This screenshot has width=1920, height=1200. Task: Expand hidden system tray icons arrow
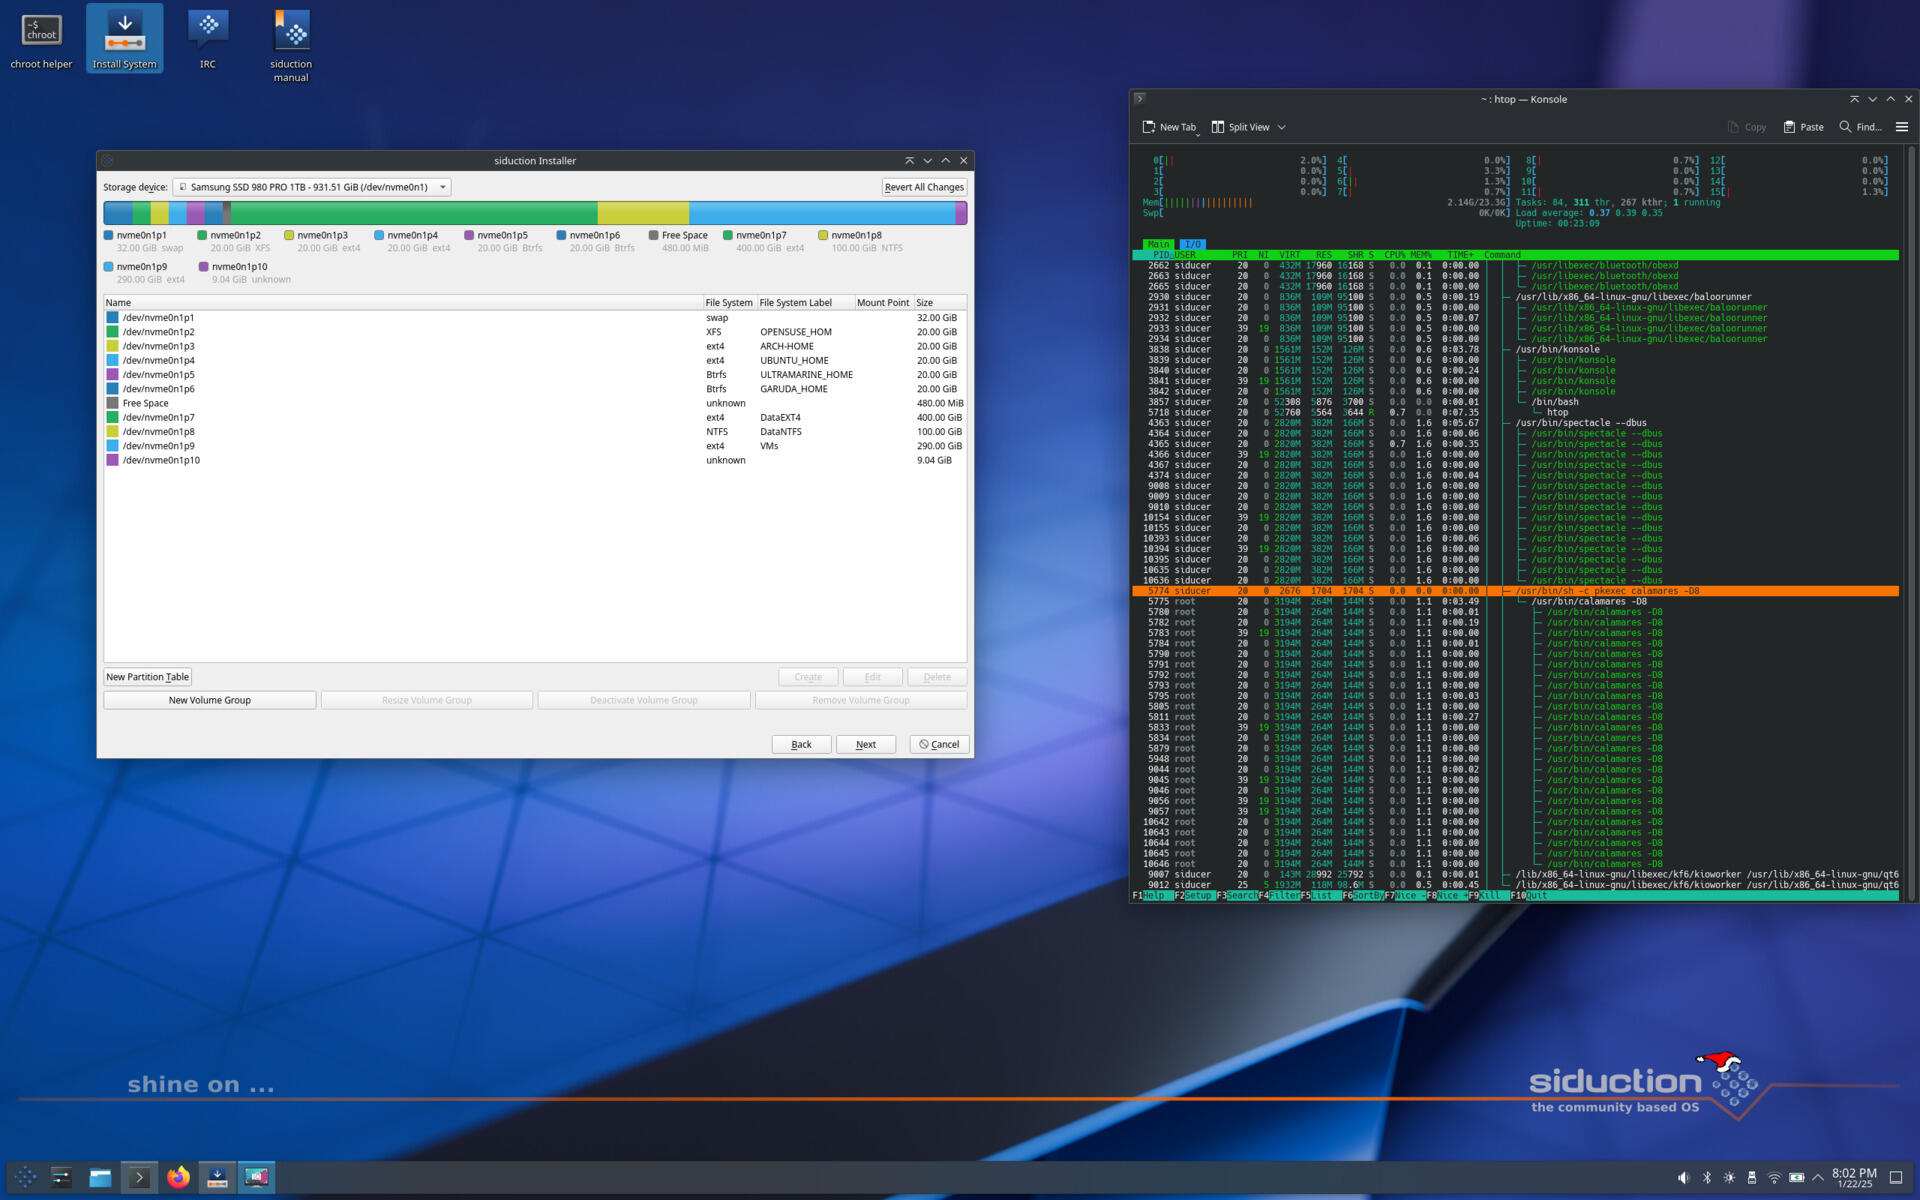1818,1177
